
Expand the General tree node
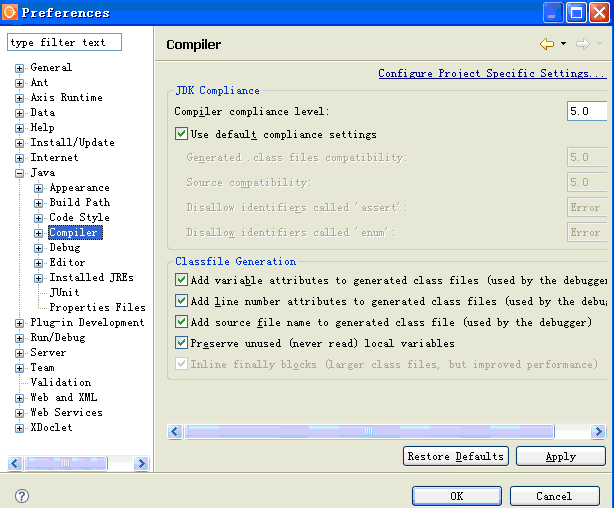click(19, 68)
